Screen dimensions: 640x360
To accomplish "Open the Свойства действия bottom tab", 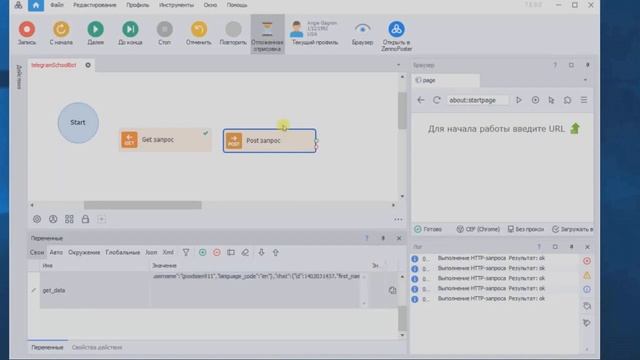I will tap(97, 347).
